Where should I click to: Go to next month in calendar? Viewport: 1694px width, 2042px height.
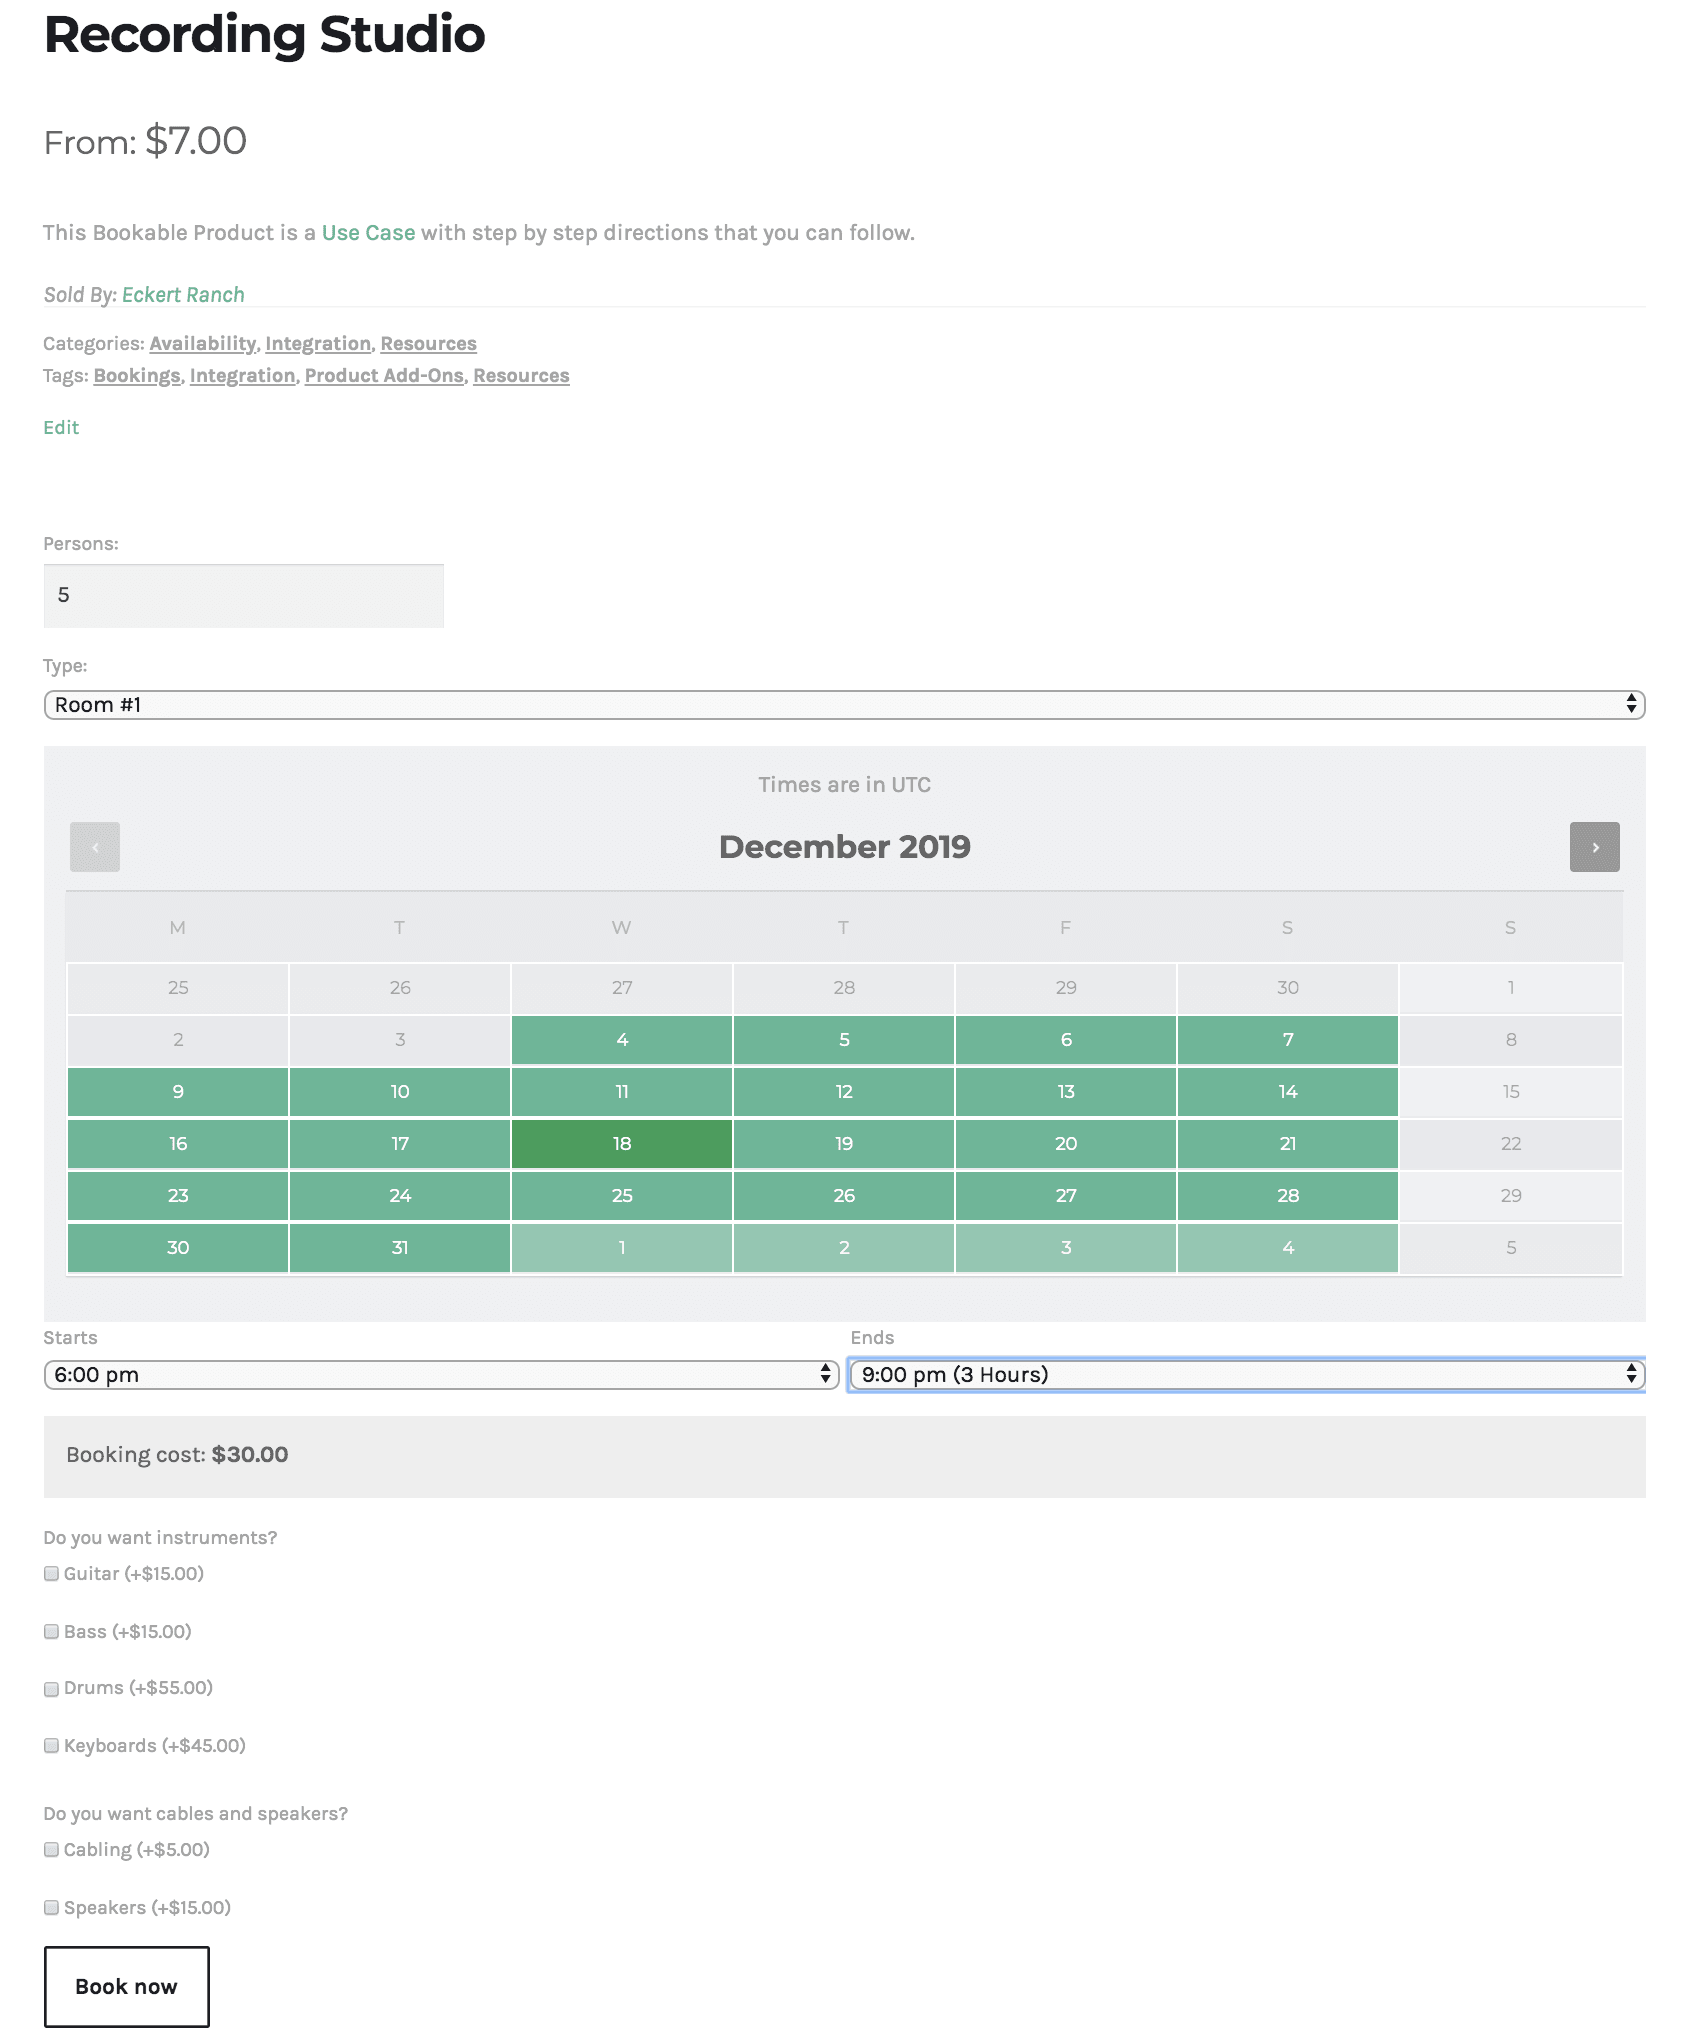(1594, 847)
